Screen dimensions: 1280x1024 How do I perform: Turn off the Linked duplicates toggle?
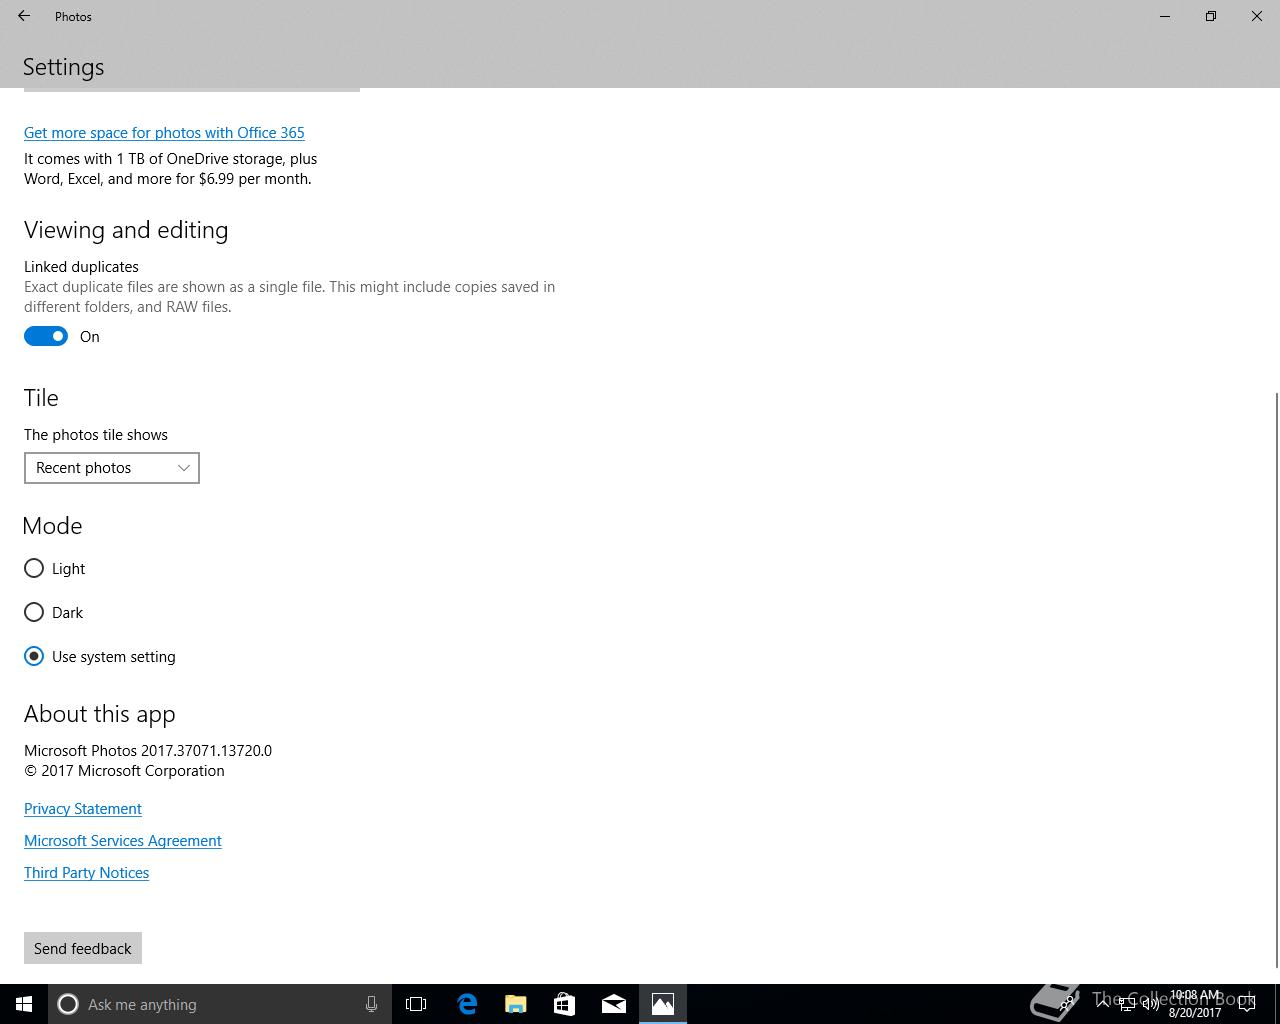(46, 336)
